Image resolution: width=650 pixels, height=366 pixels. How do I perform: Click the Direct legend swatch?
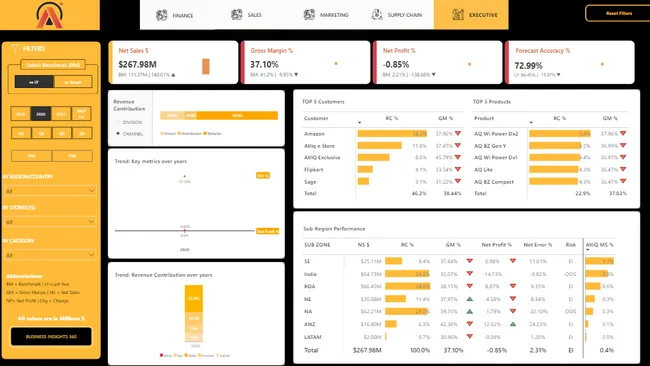pos(162,133)
